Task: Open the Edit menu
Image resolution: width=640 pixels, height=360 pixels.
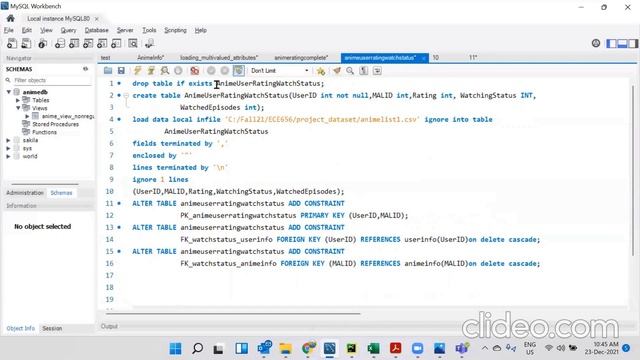Action: point(27,30)
